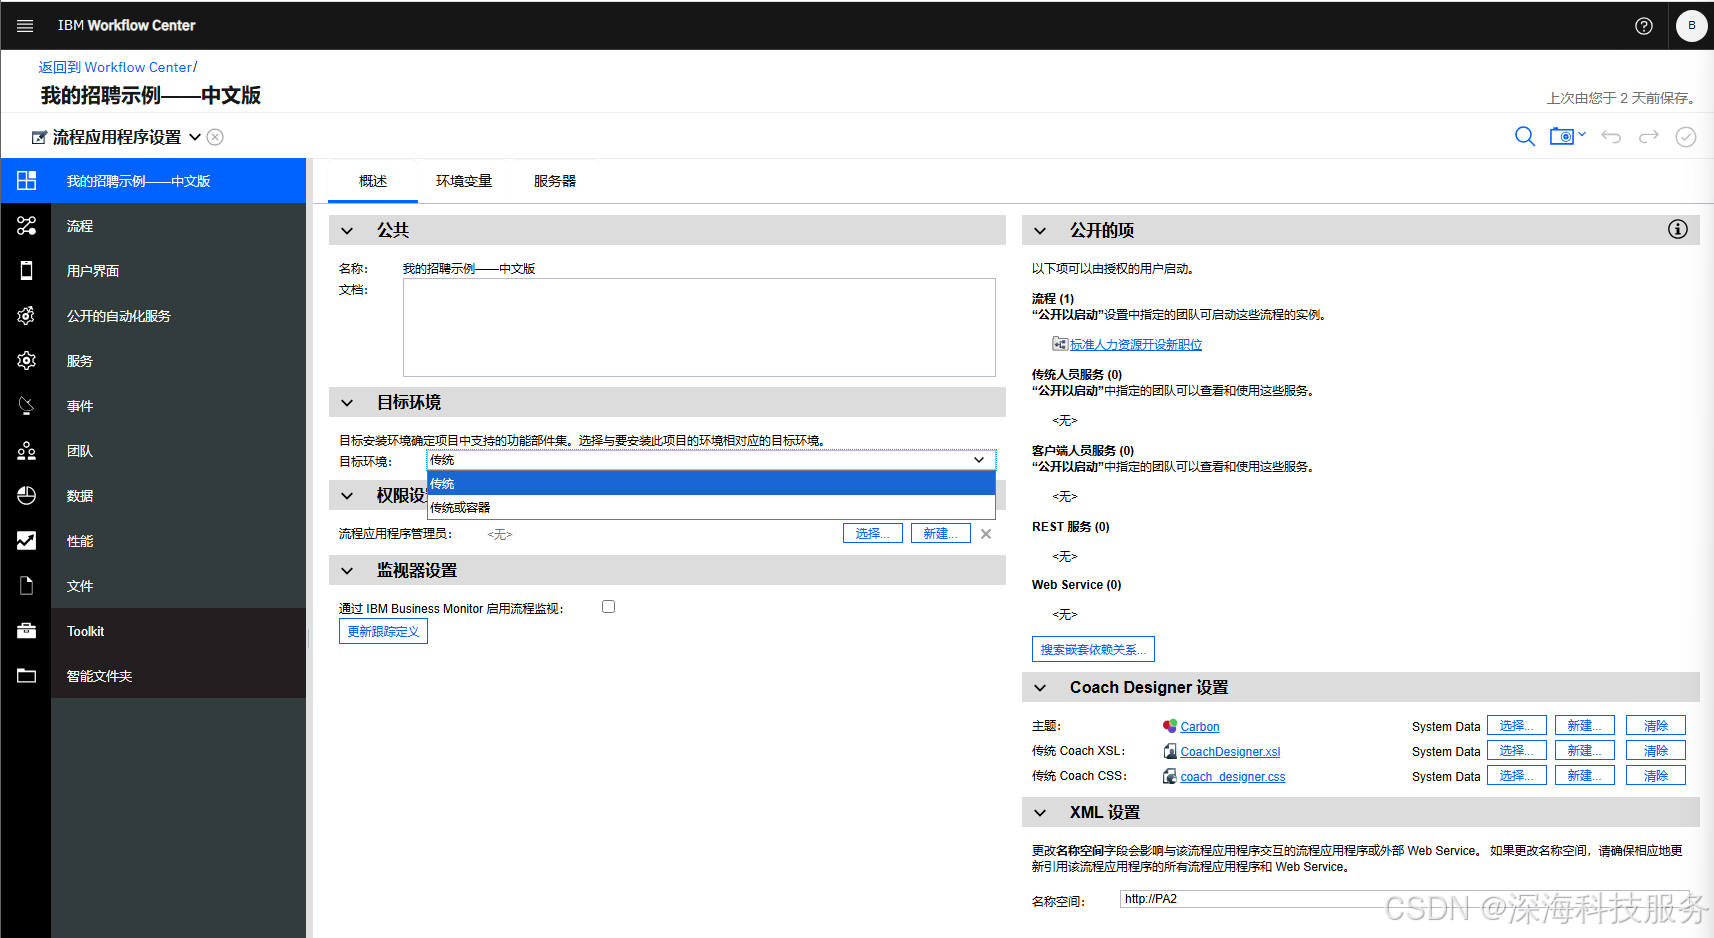Click the 公开的自动化服务 gear icon
1714x938 pixels.
[x=26, y=316]
